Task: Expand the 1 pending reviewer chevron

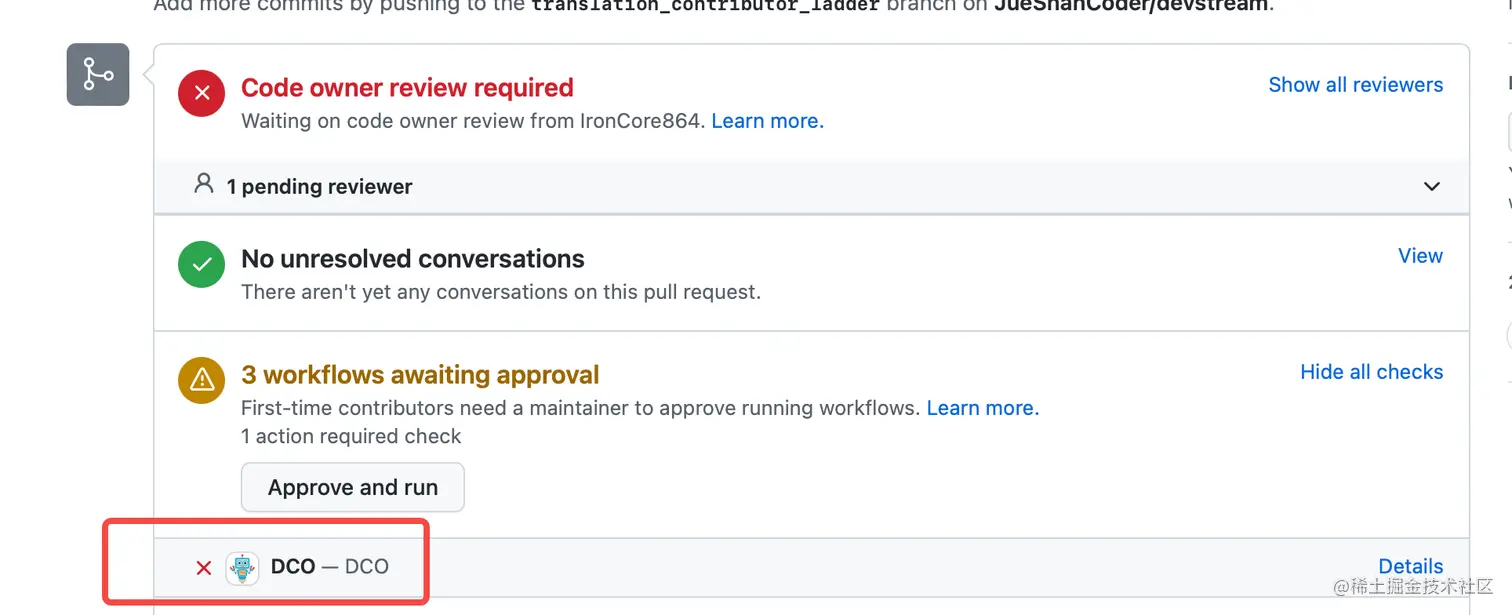Action: click(1432, 186)
